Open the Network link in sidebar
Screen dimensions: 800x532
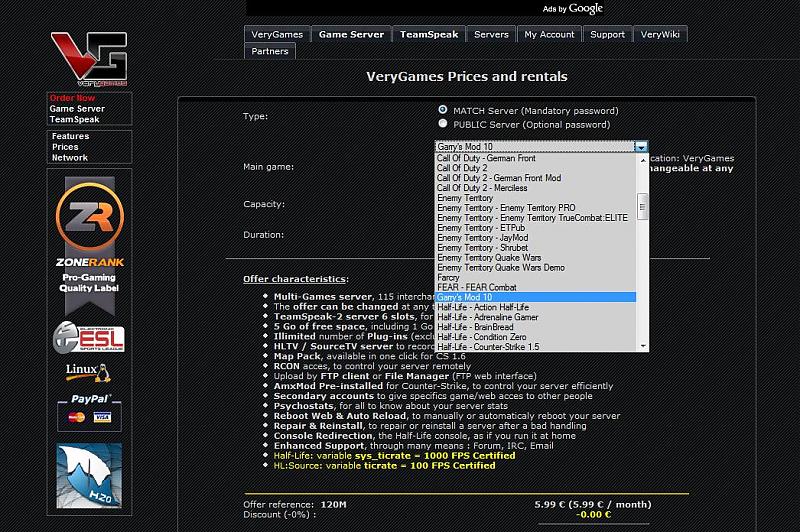click(x=70, y=158)
